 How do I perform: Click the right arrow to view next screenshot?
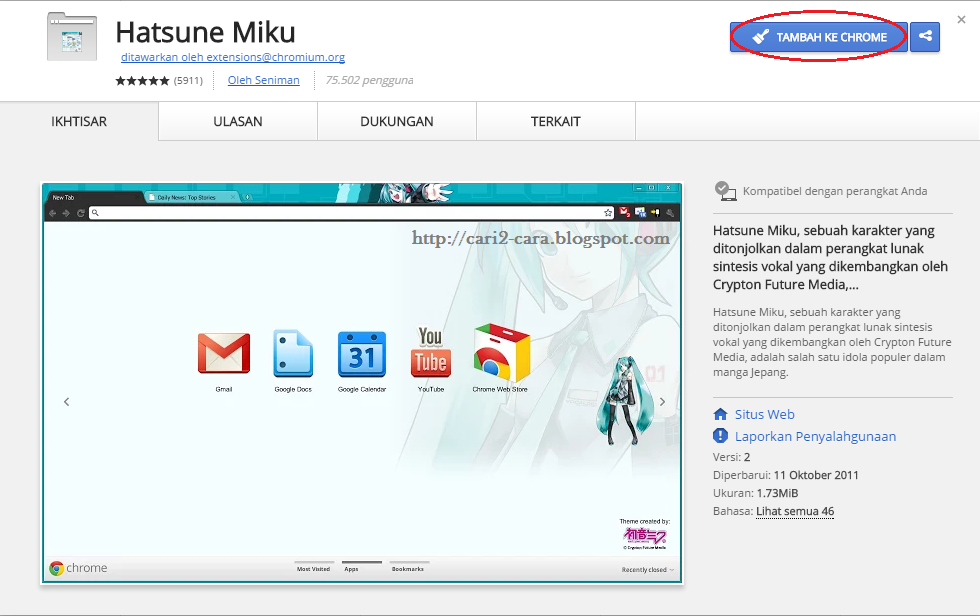click(x=662, y=401)
